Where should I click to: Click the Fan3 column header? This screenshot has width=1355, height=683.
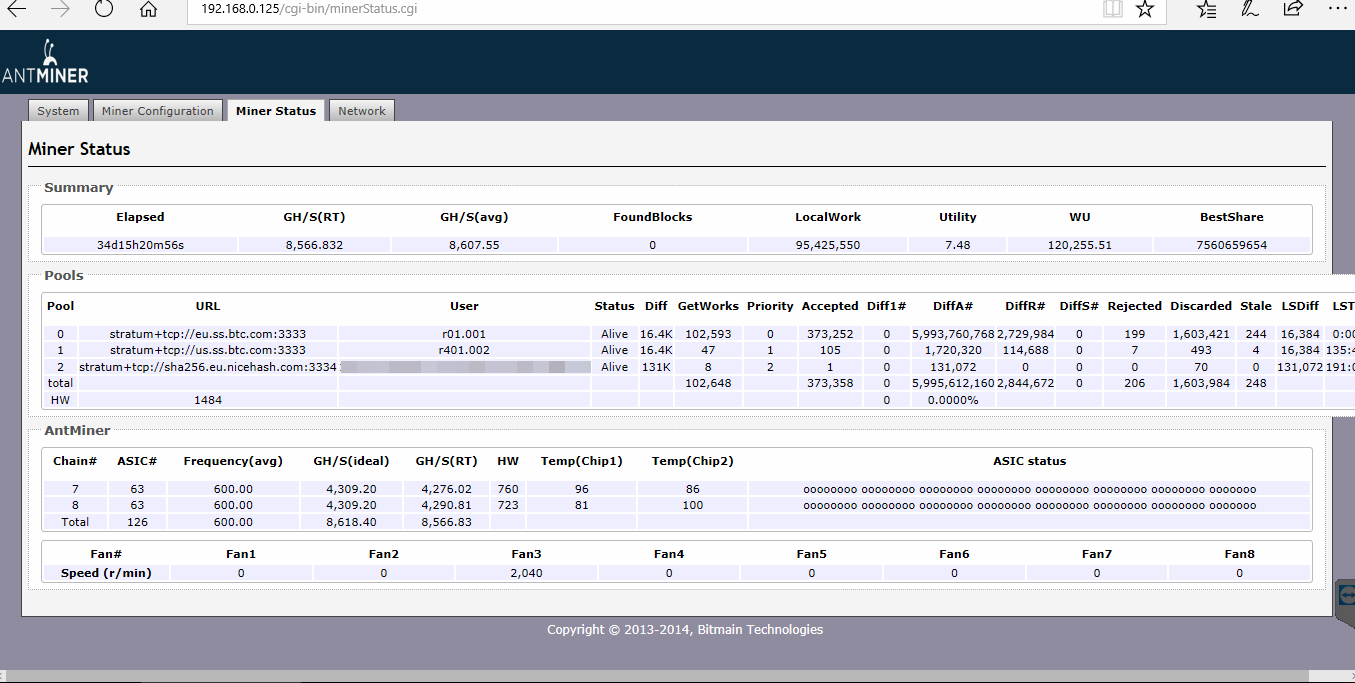526,553
